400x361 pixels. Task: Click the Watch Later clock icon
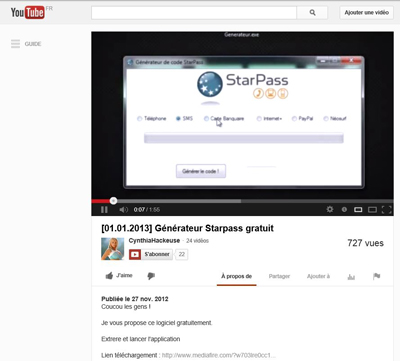coord(344,209)
